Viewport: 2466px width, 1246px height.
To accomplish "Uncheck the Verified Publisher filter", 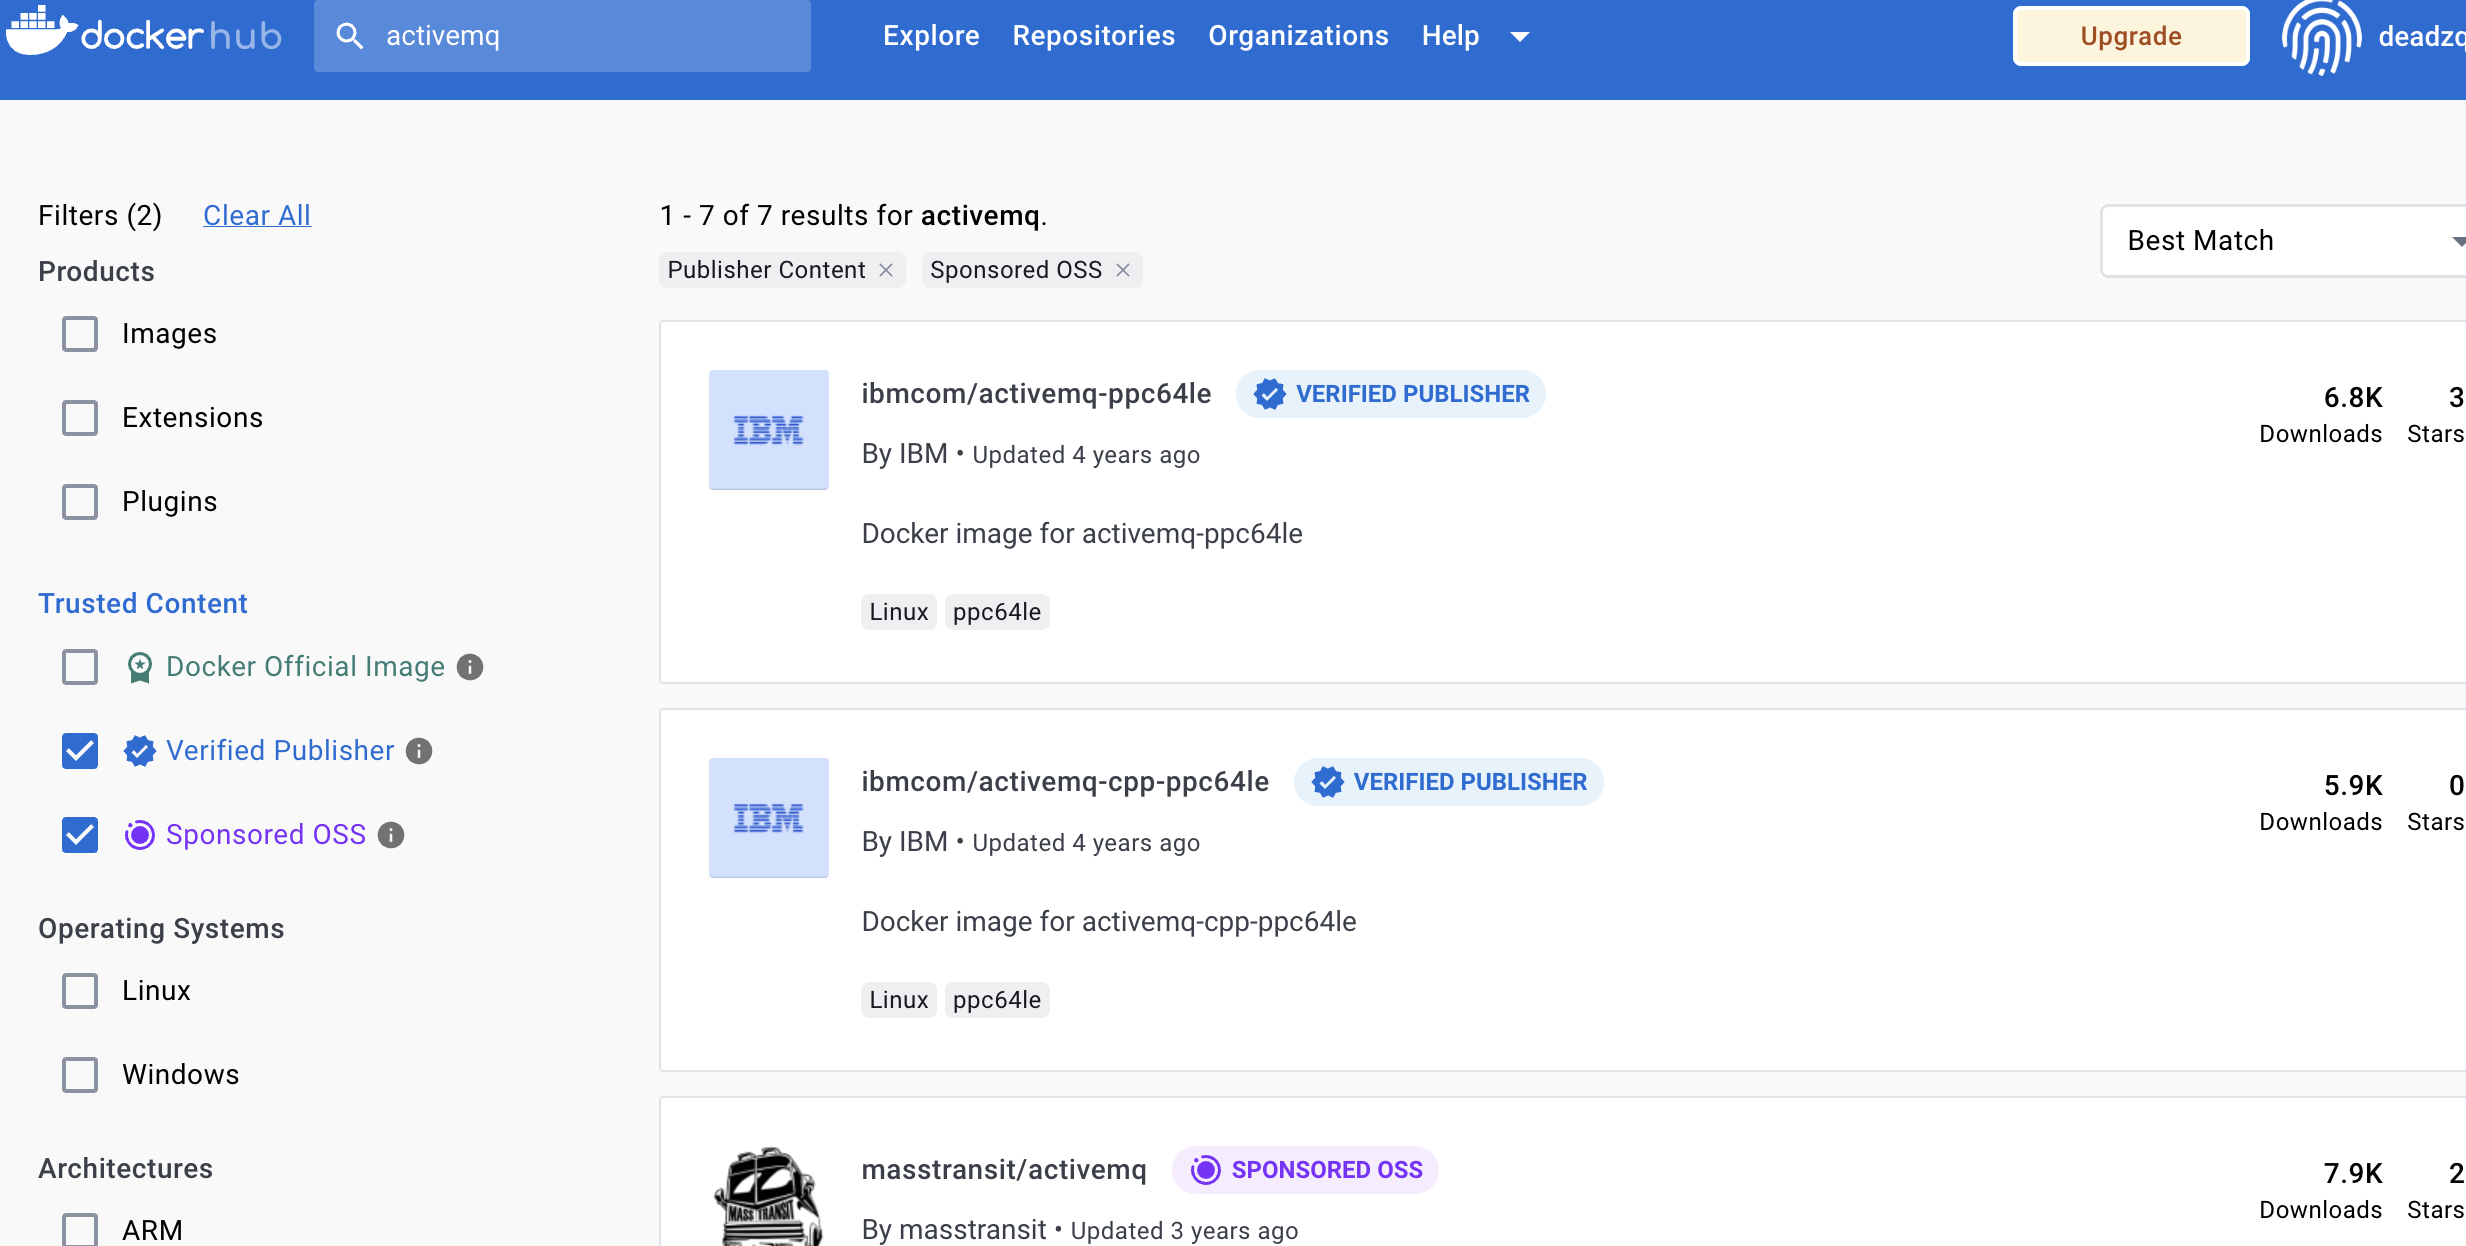I will [x=80, y=751].
